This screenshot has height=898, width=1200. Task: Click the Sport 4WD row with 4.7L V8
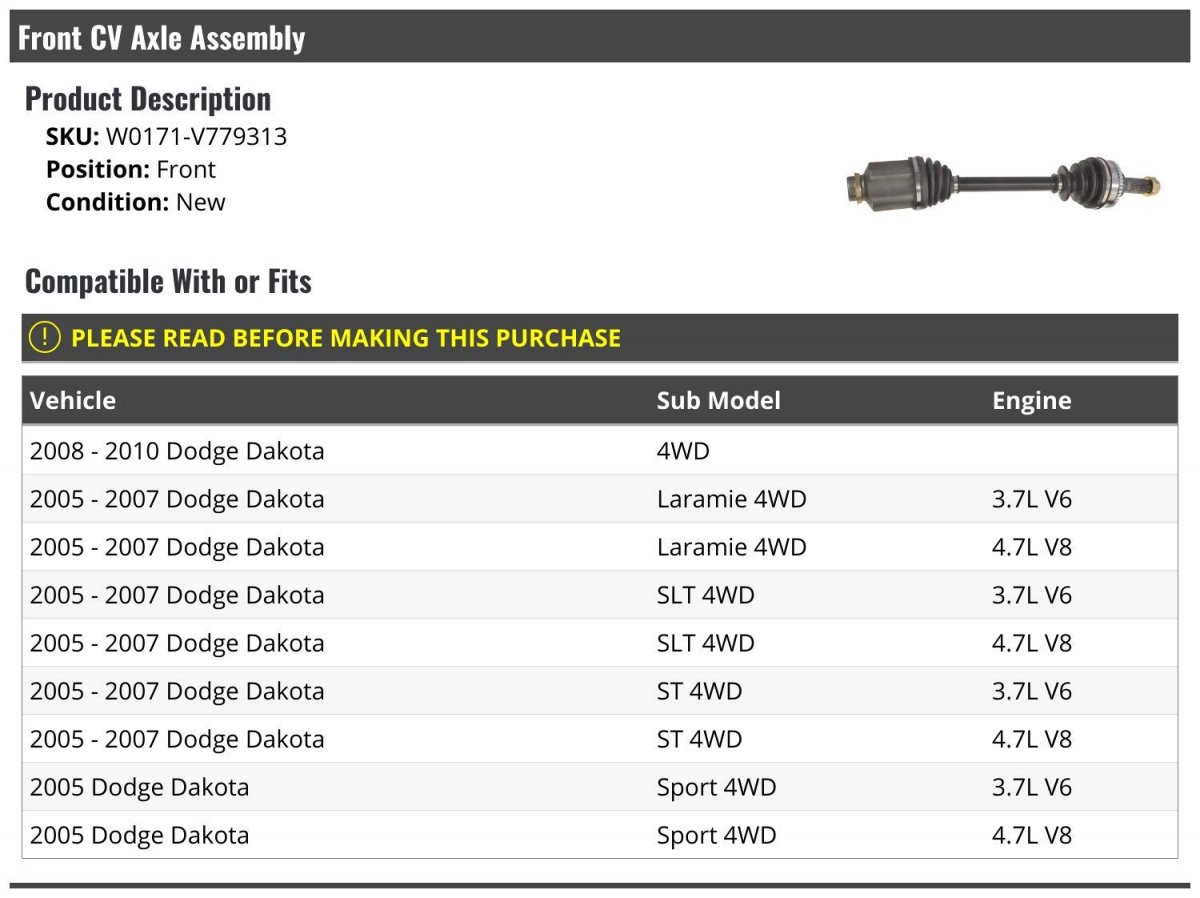click(600, 835)
